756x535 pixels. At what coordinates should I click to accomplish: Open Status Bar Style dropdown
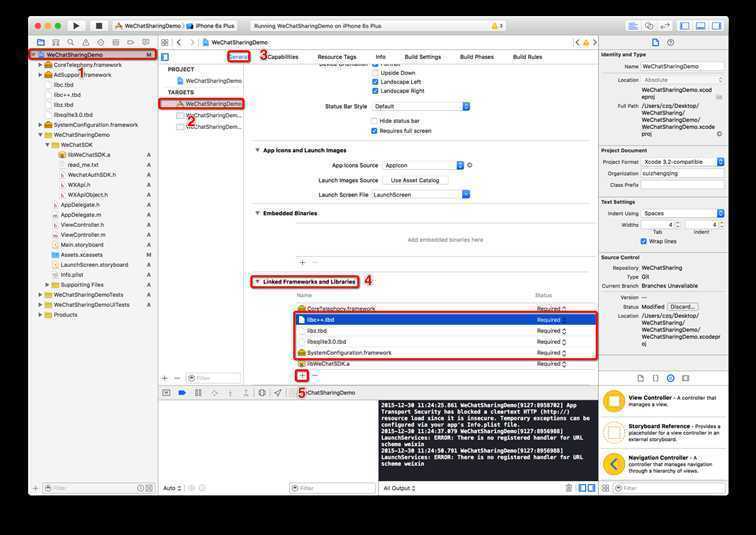coord(420,107)
